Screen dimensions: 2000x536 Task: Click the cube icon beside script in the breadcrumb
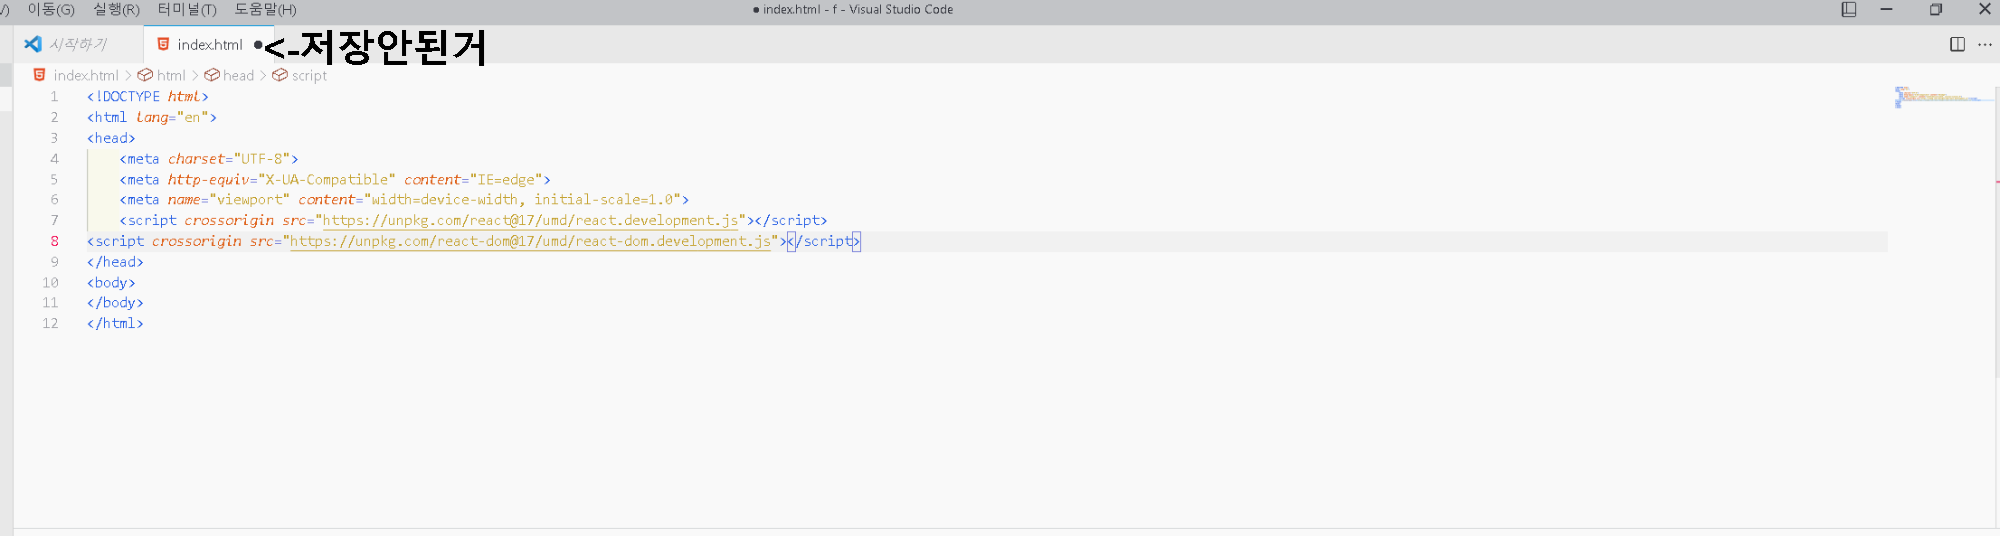[280, 75]
